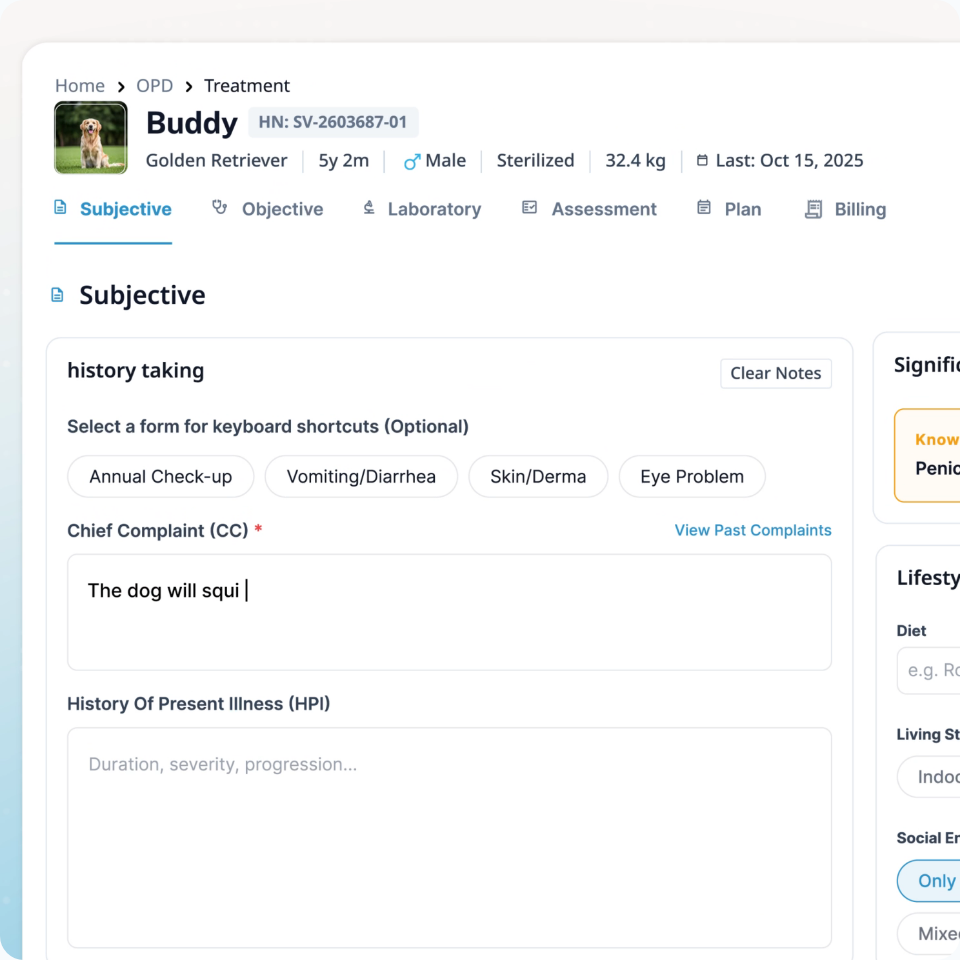This screenshot has height=960, width=960.
Task: Click the Billing receipt icon
Action: click(814, 209)
